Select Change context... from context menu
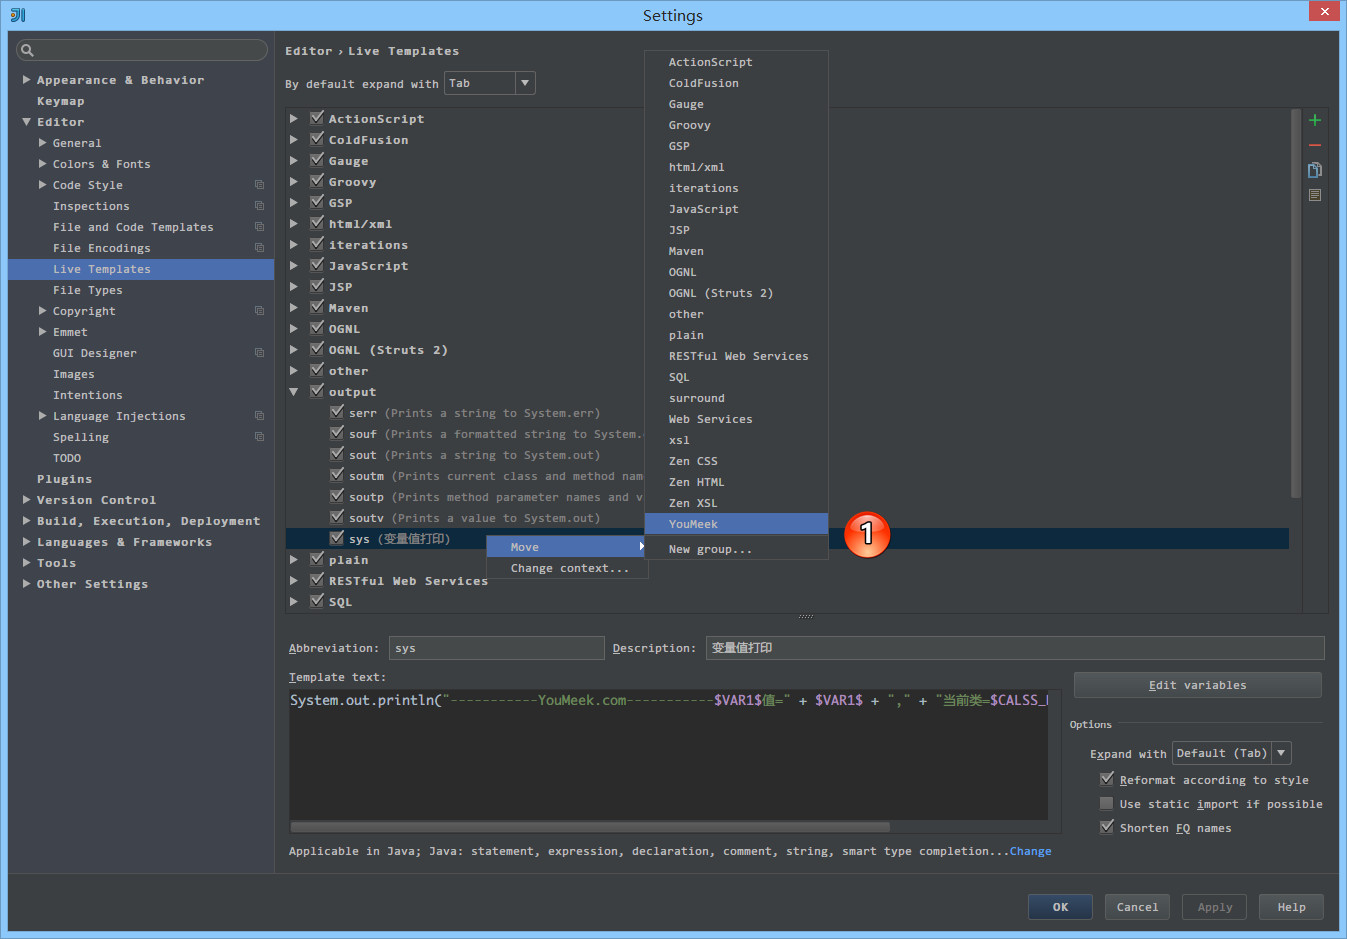The image size is (1347, 939). click(x=570, y=568)
